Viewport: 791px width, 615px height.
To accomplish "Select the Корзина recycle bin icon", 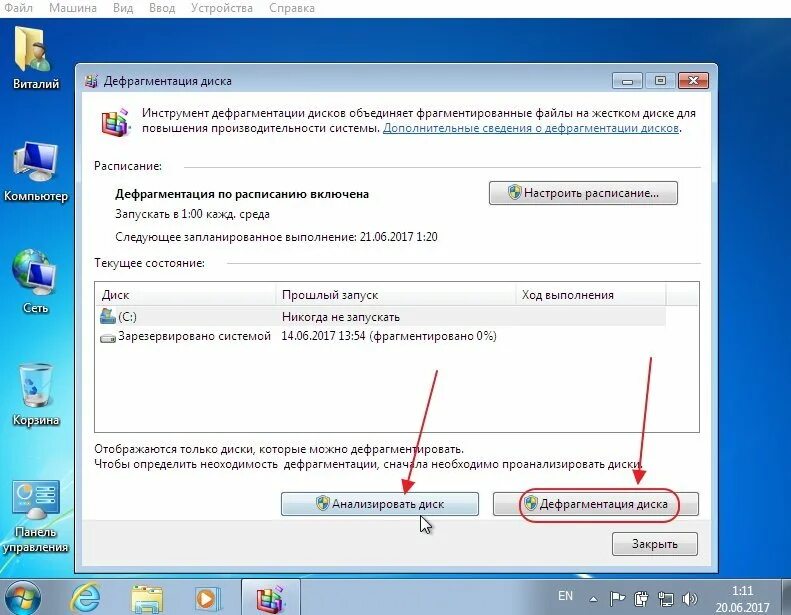I will tap(35, 395).
